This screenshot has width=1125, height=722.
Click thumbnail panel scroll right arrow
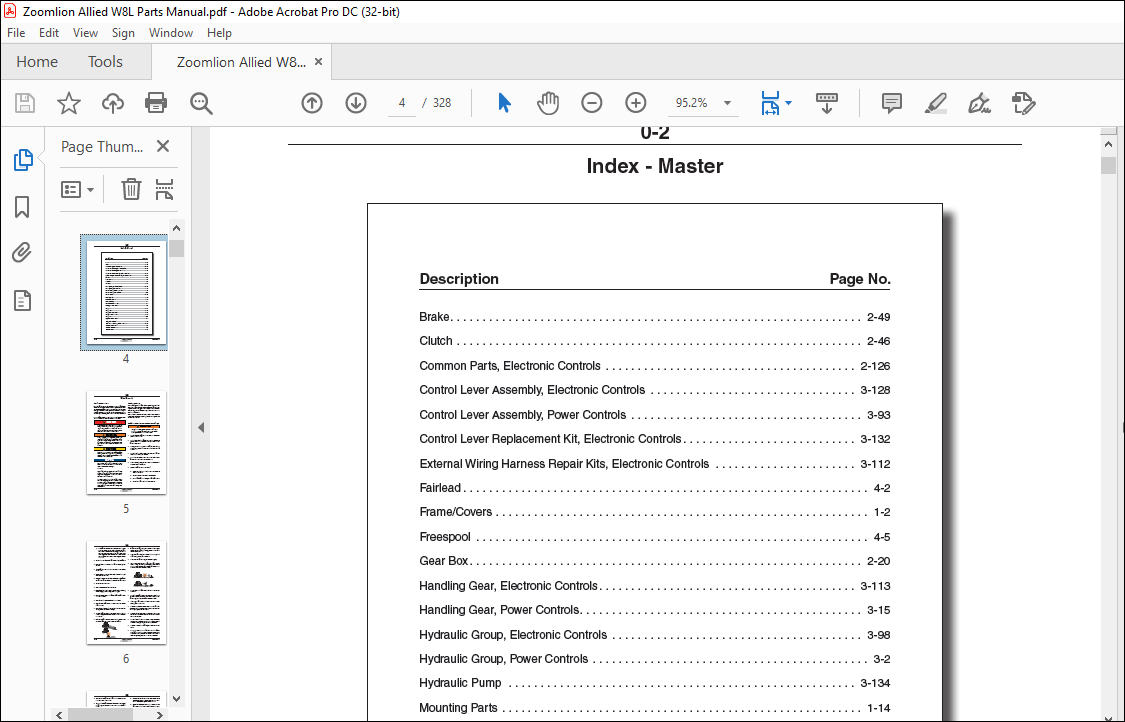[x=159, y=715]
